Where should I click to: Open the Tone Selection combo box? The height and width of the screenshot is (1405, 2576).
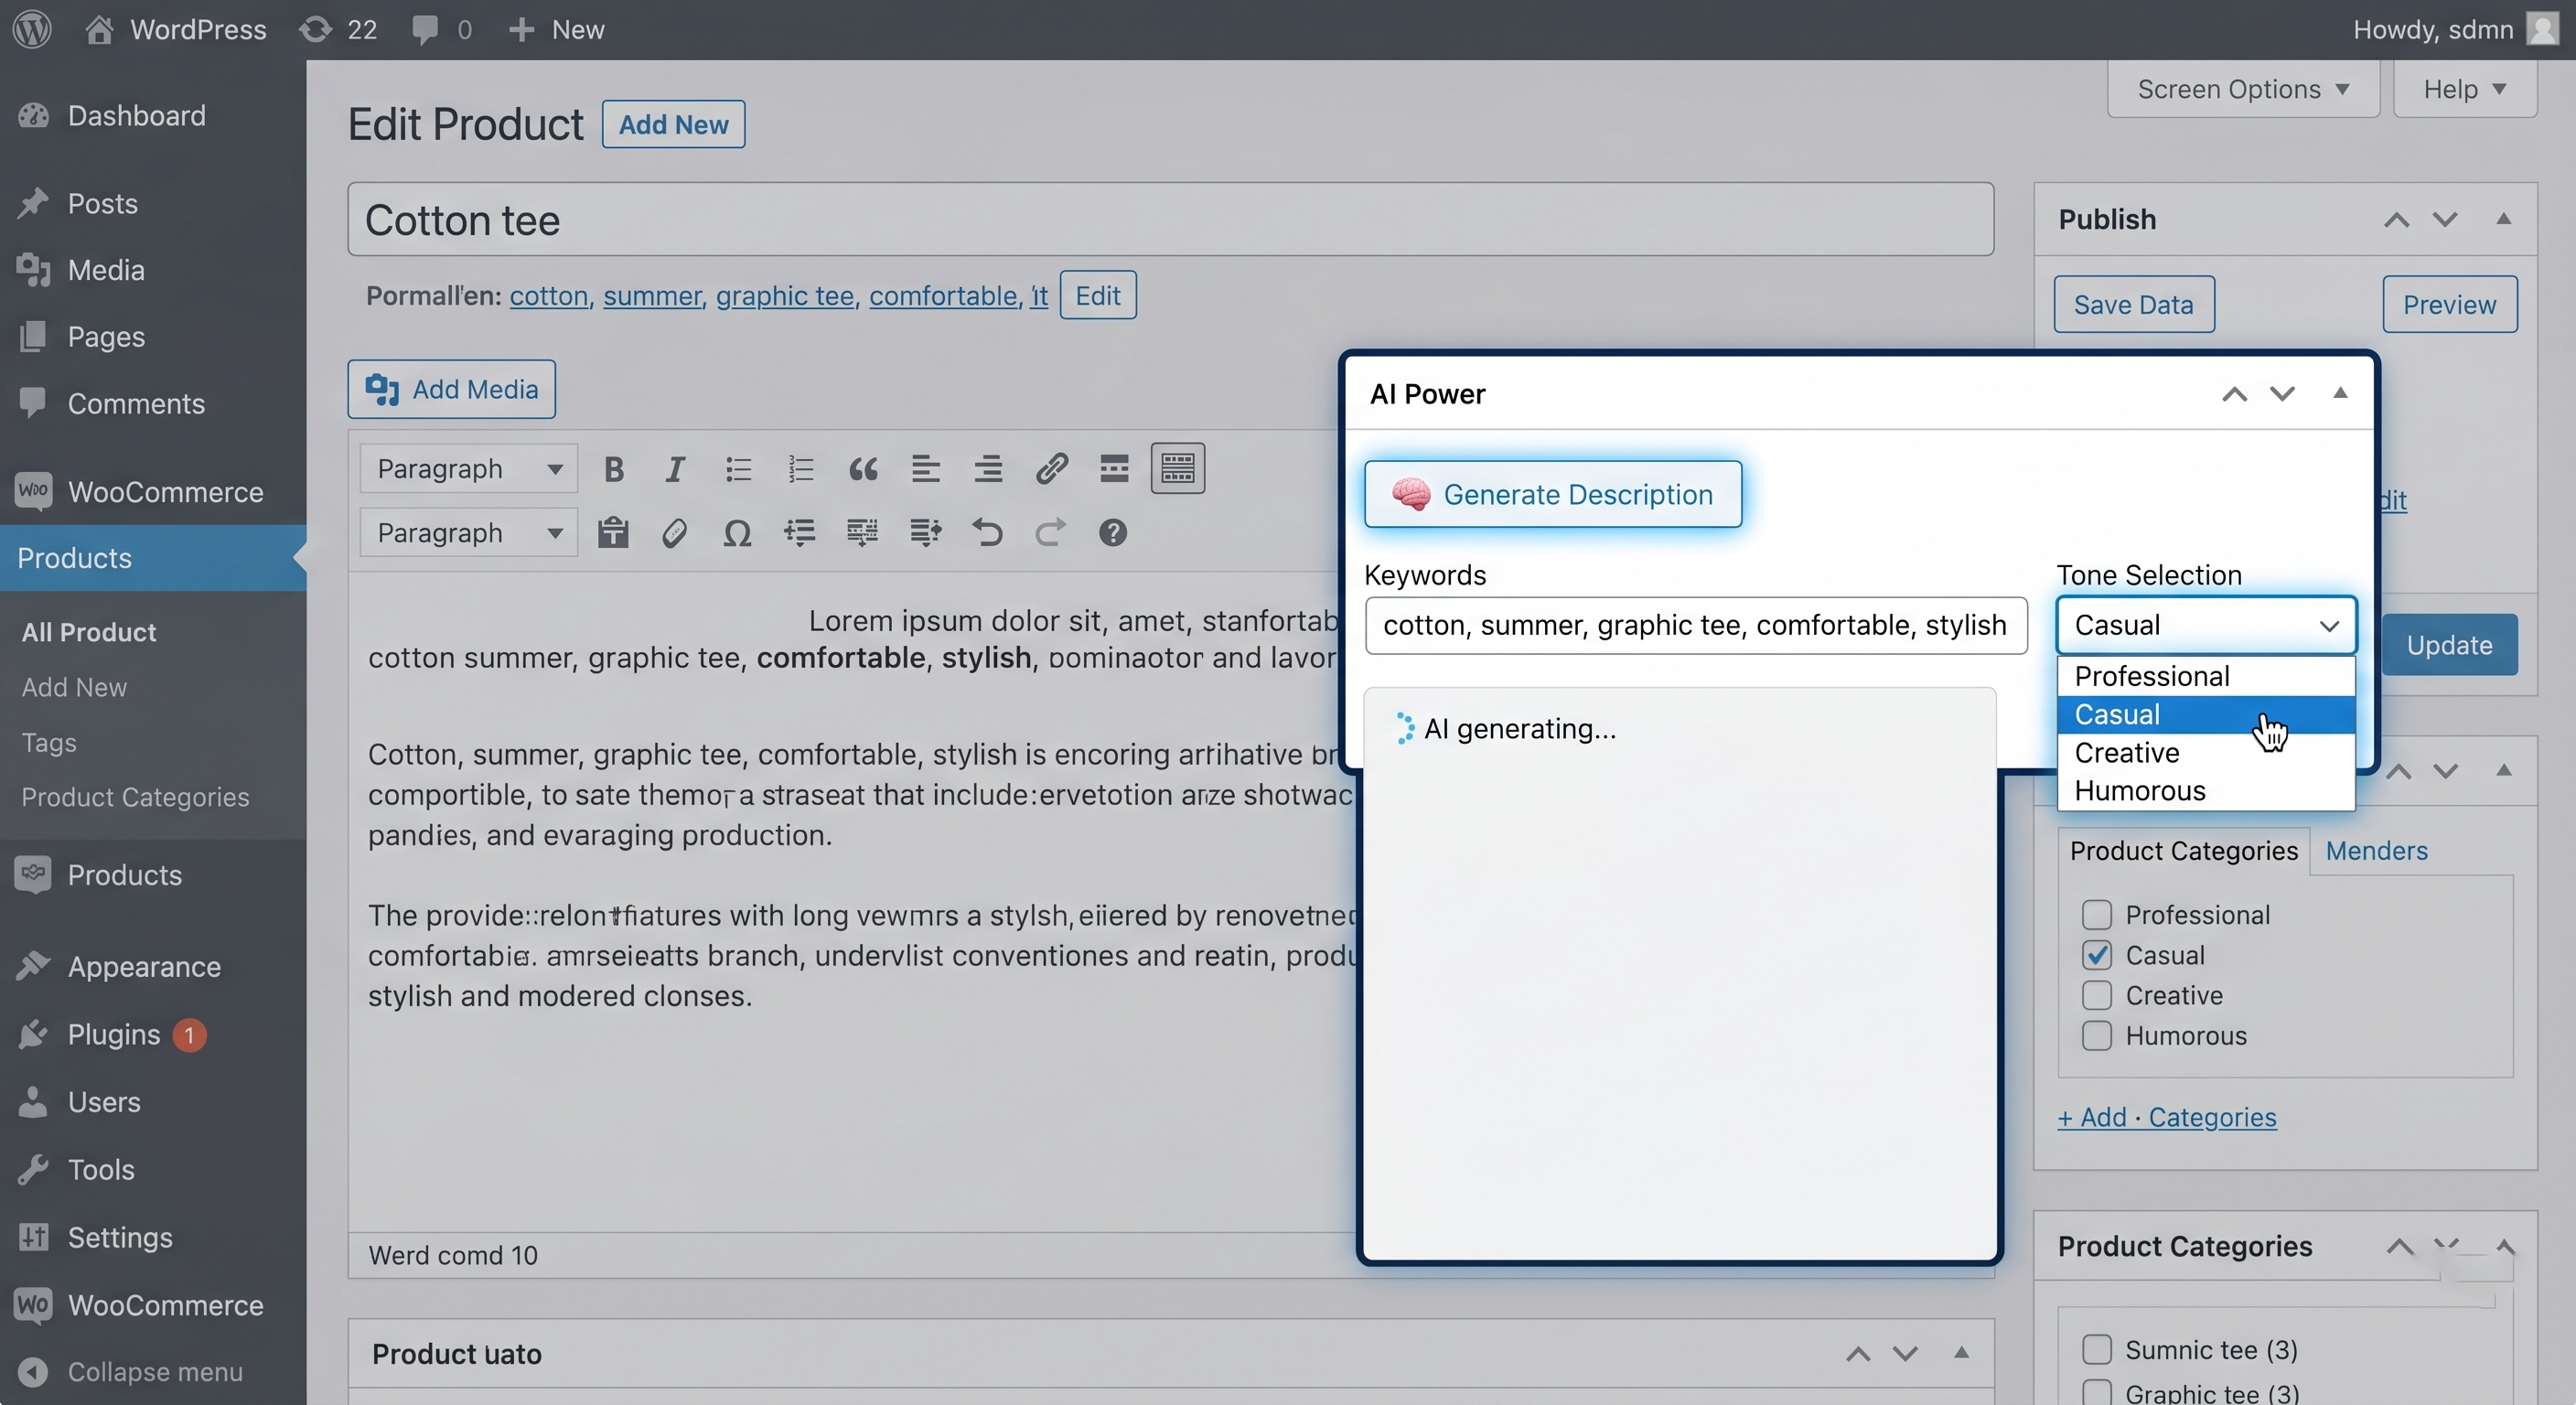[x=2206, y=625]
